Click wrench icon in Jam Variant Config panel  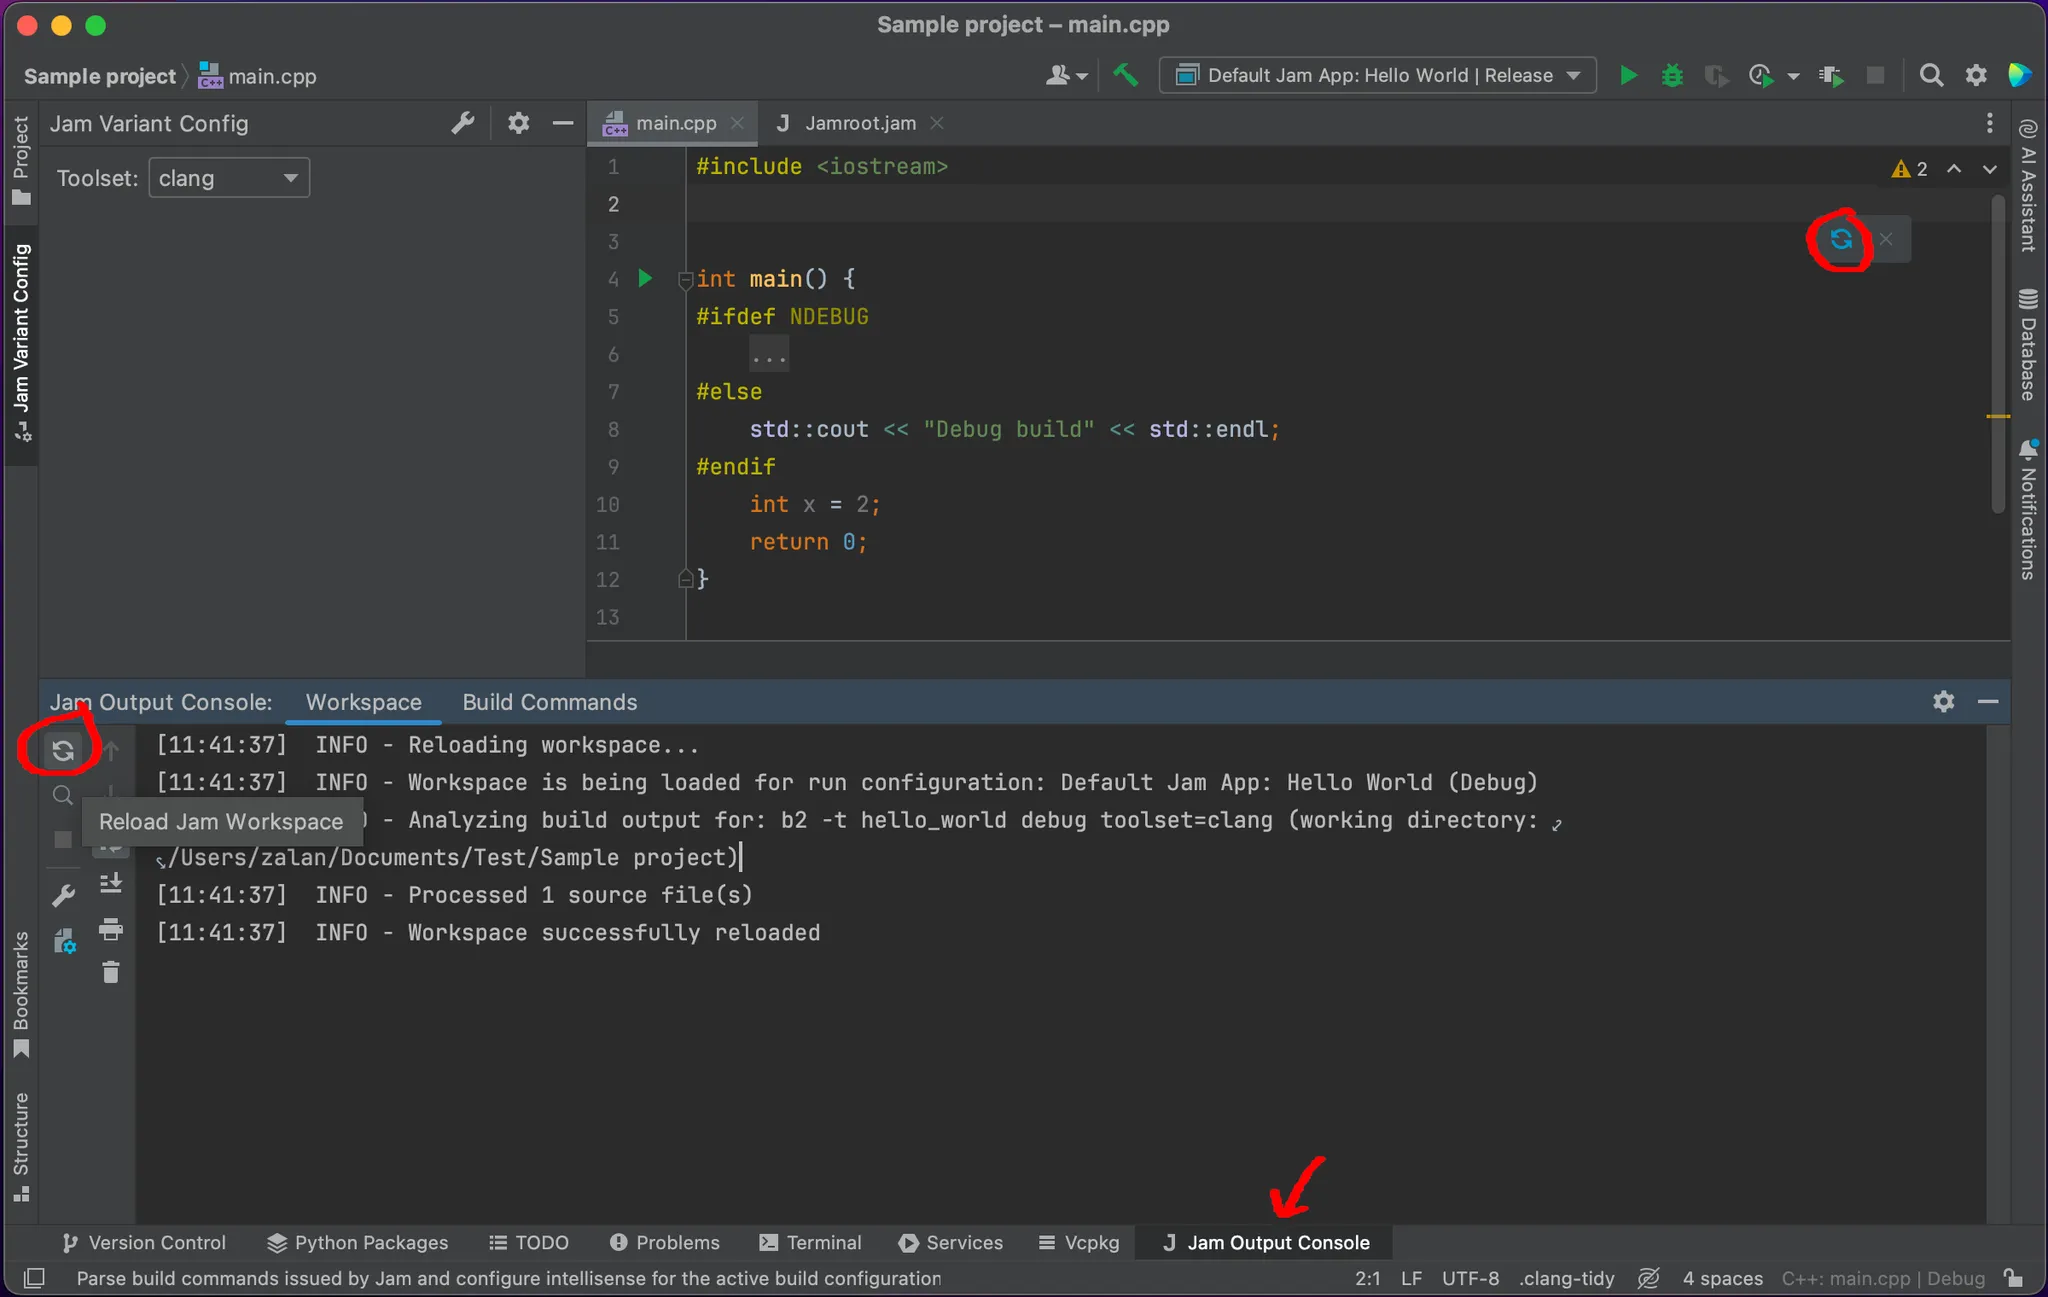[x=462, y=123]
